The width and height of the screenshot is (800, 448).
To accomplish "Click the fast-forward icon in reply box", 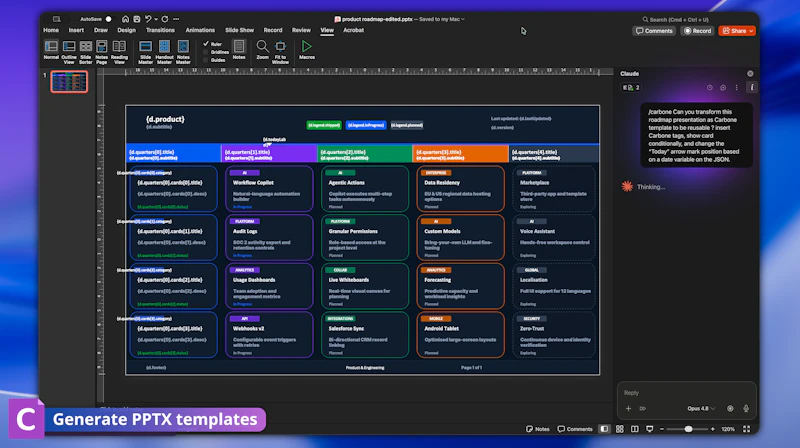I will pyautogui.click(x=642, y=408).
